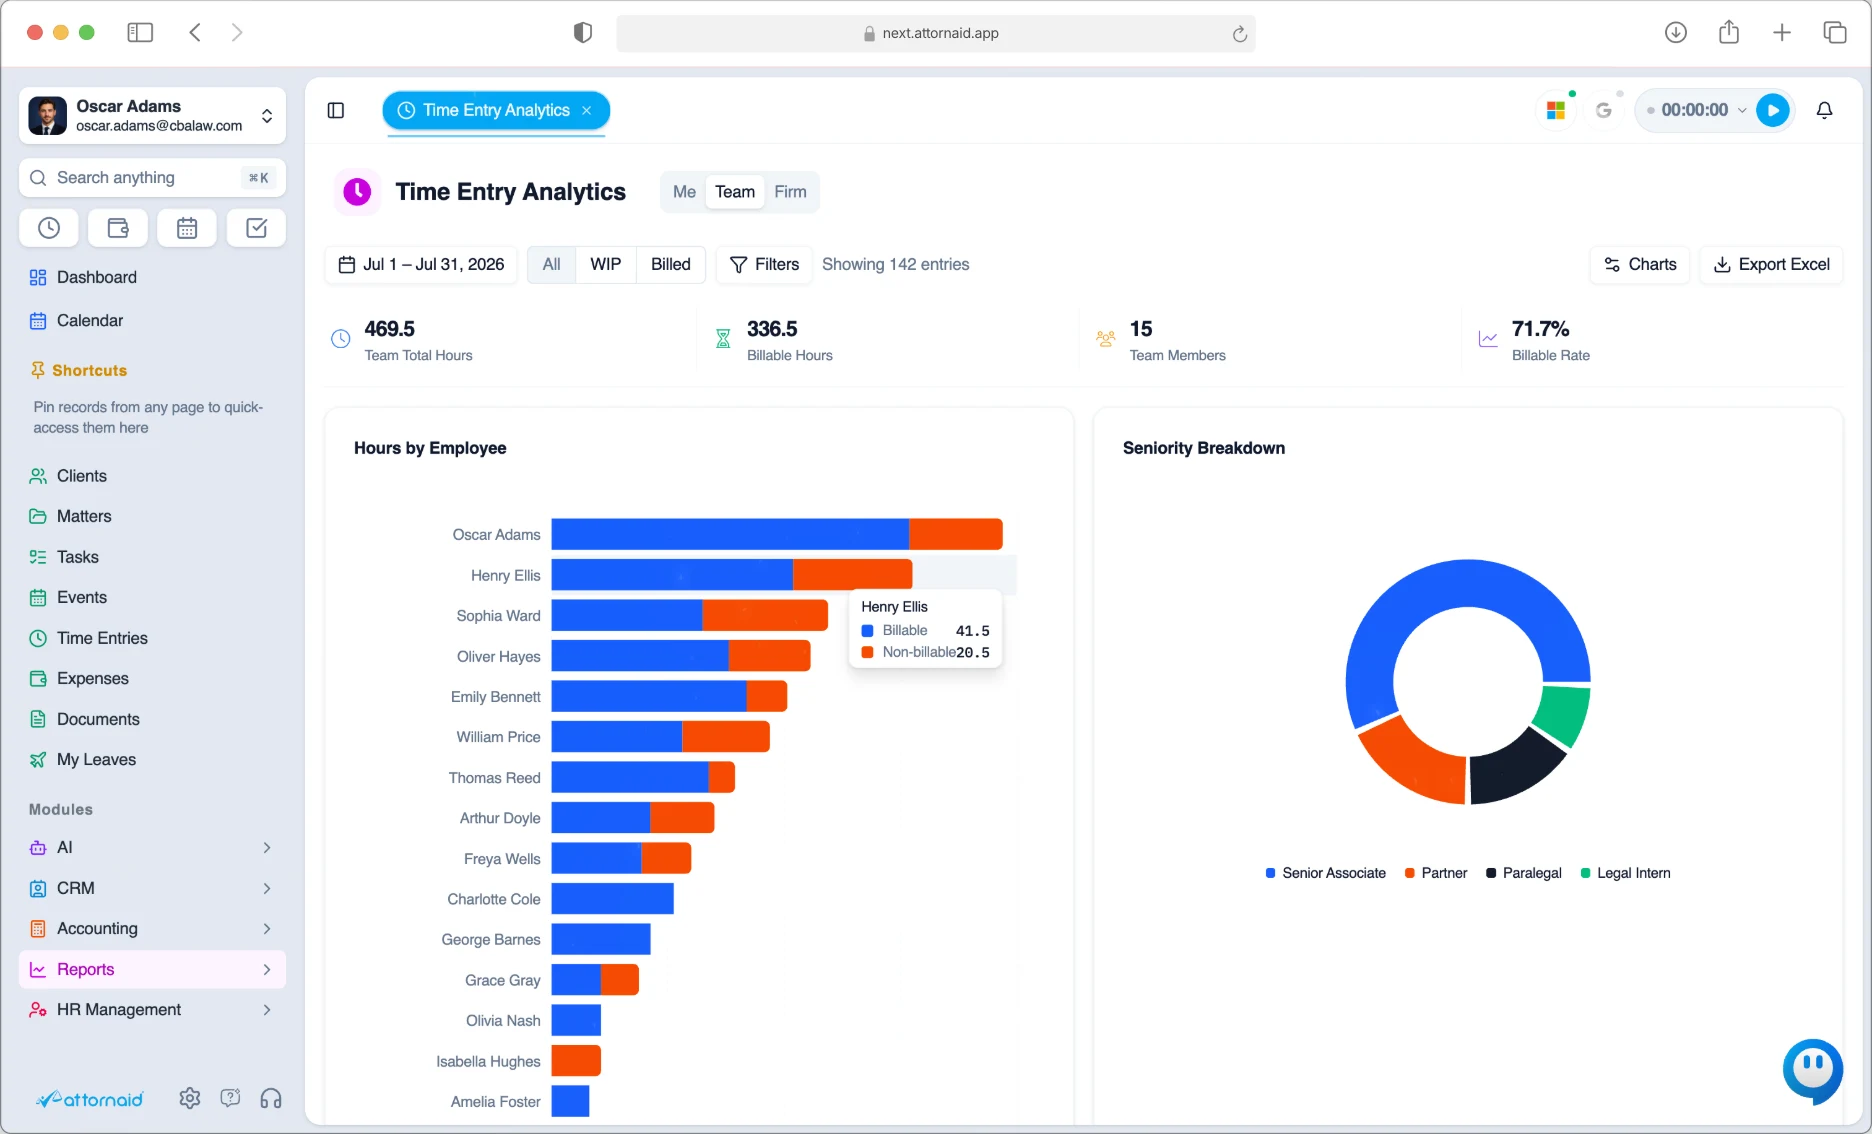Open the notifications bell

pos(1824,110)
